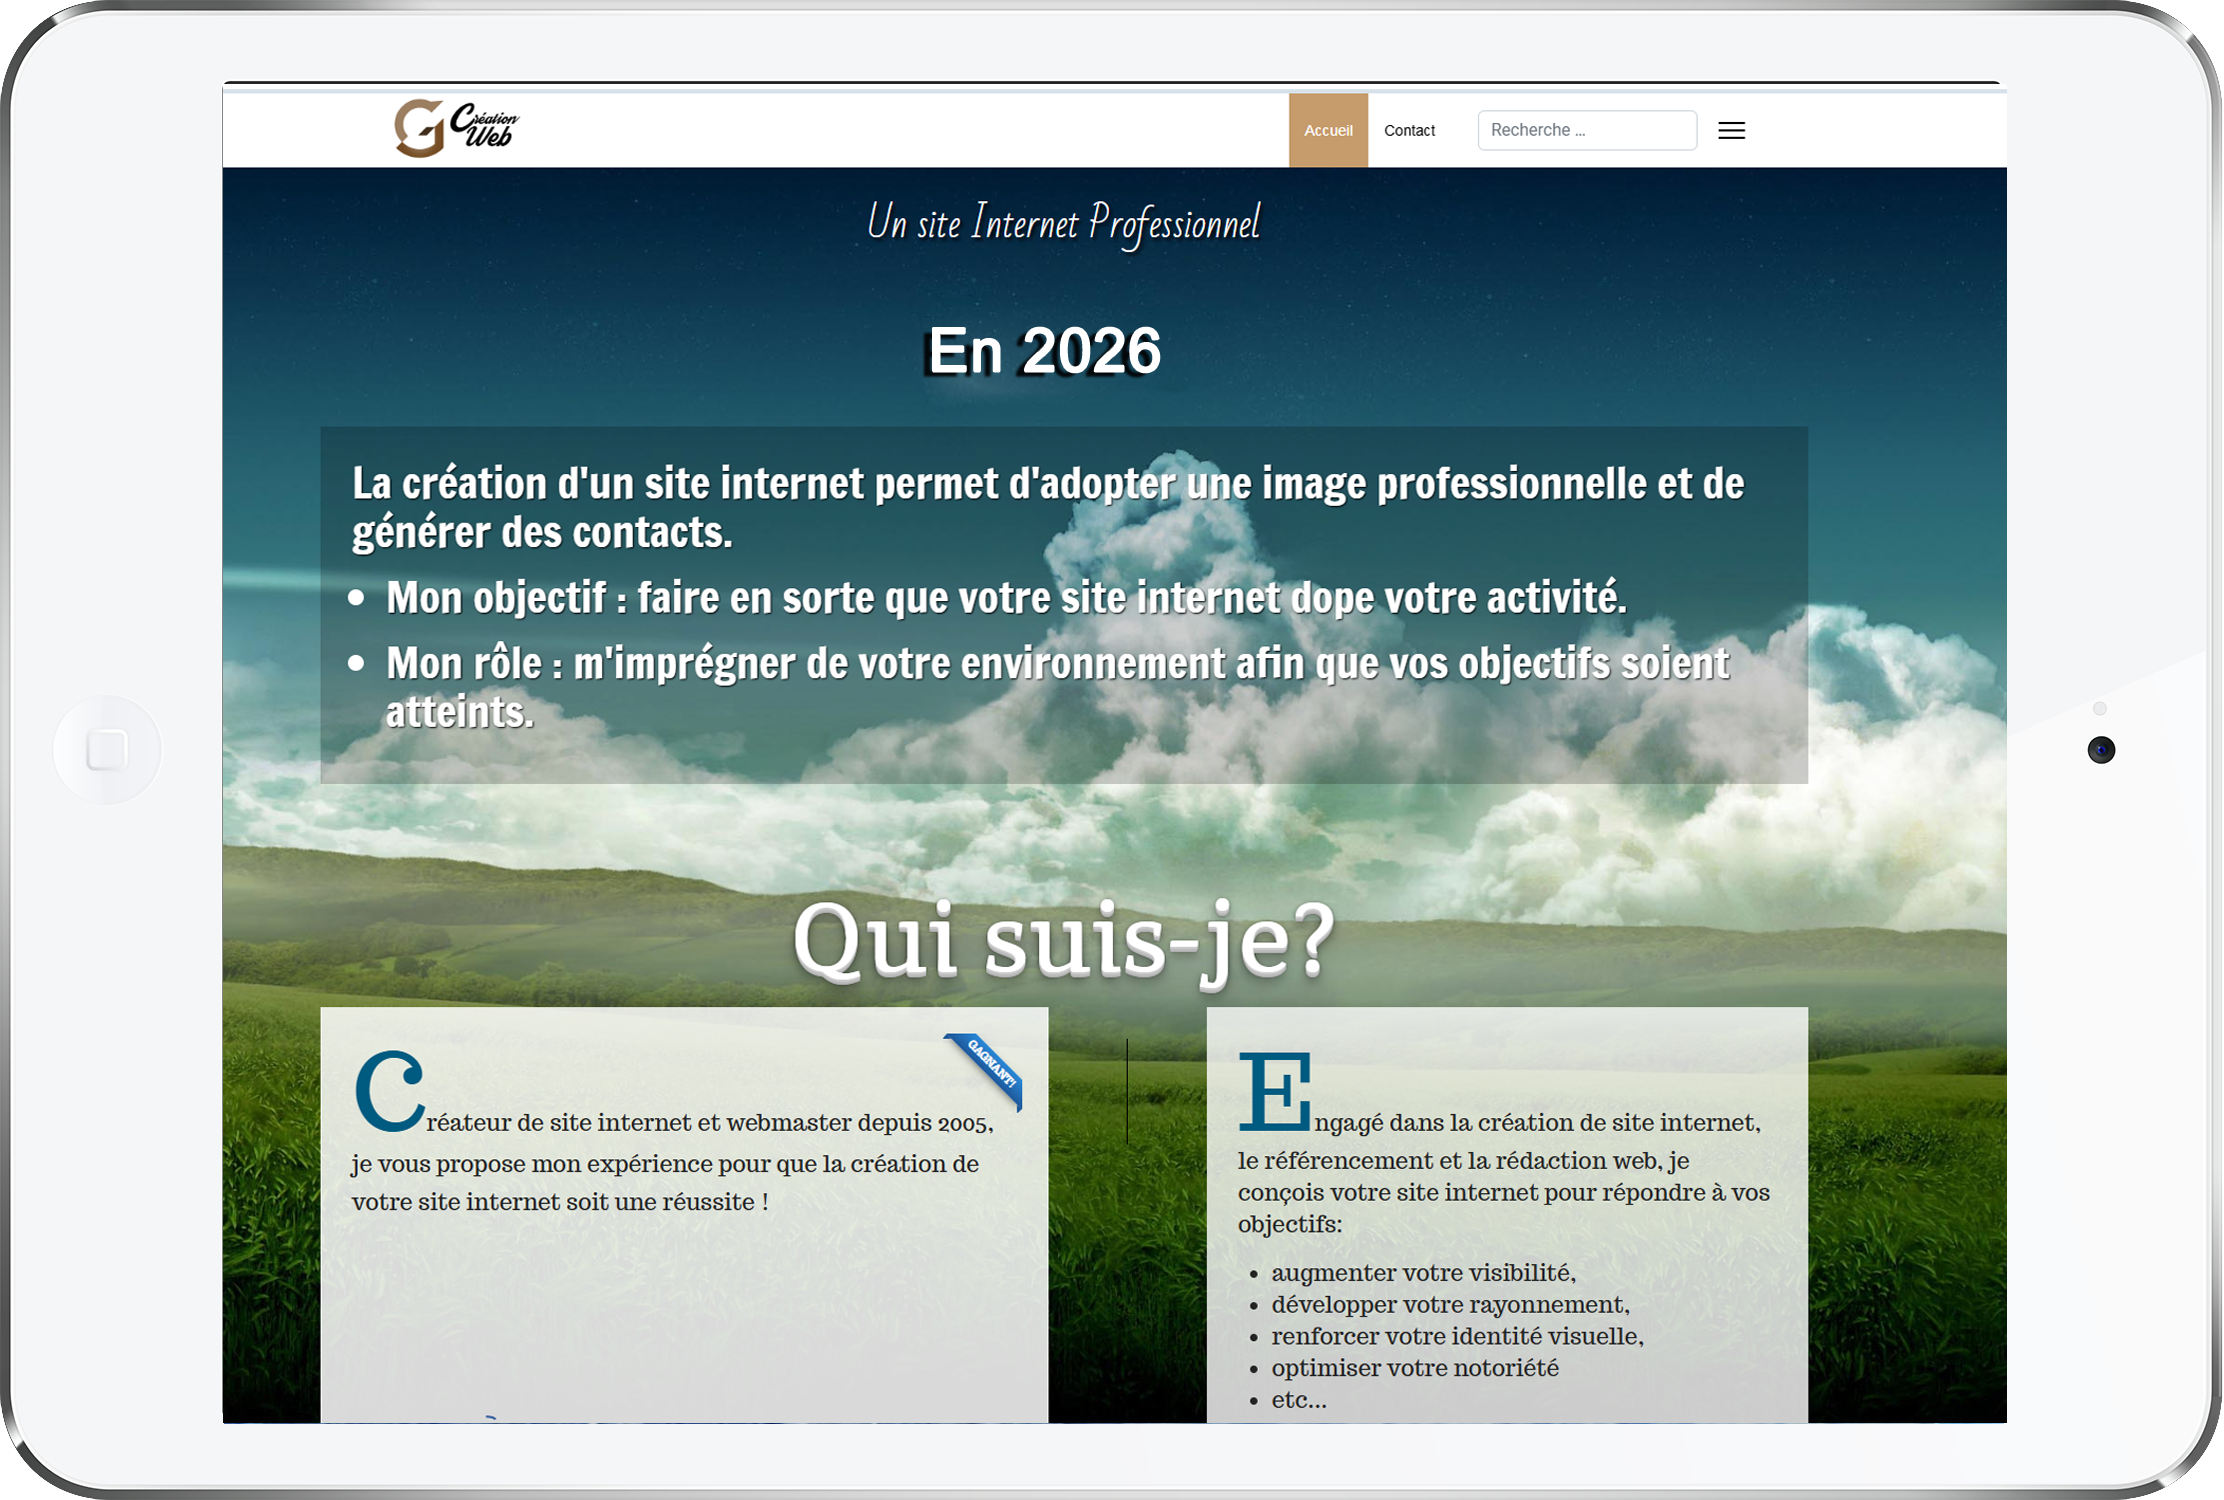This screenshot has width=2224, height=1500.
Task: Click the 'Qui suis-je?' heading
Action: [1063, 940]
